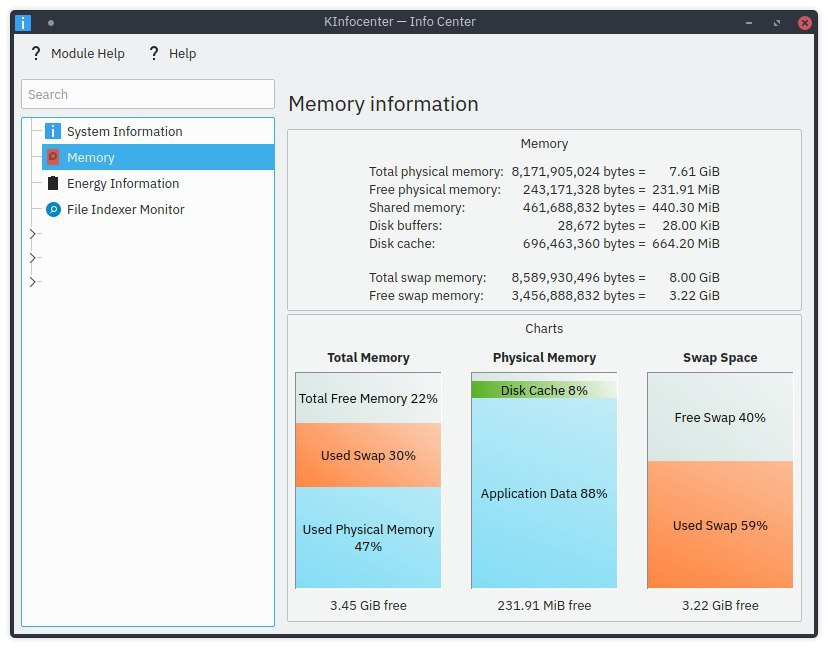
Task: Click the KInfocenter app icon in title bar
Action: click(23, 22)
